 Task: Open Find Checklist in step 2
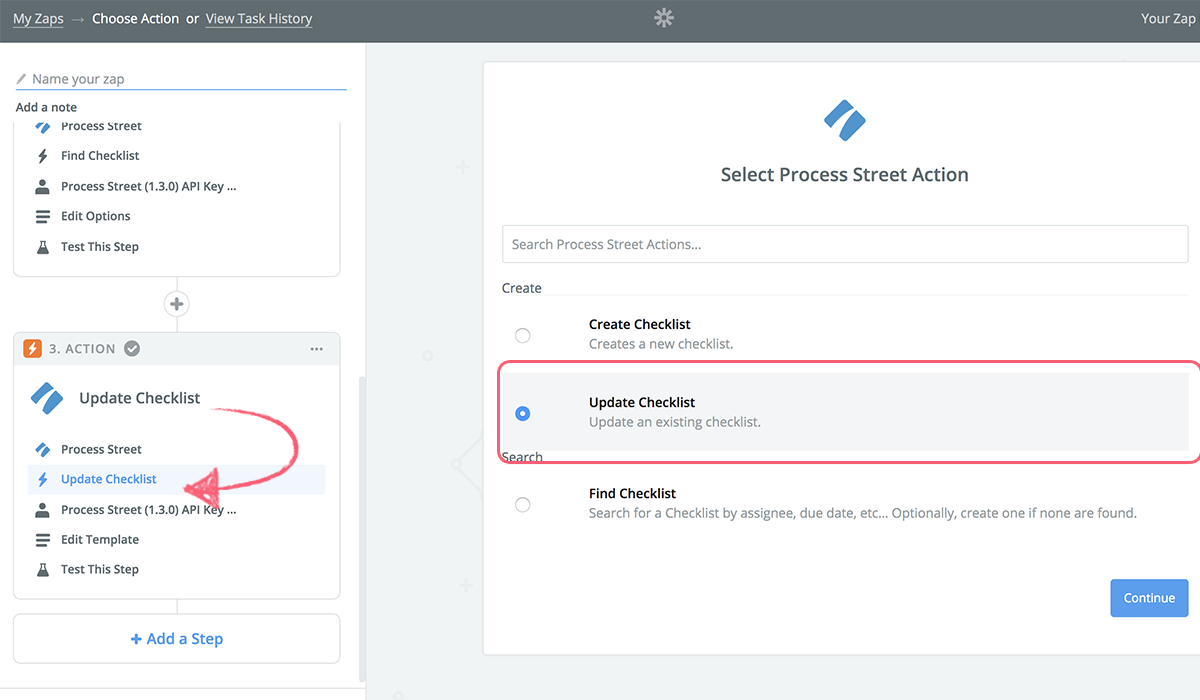pos(100,156)
